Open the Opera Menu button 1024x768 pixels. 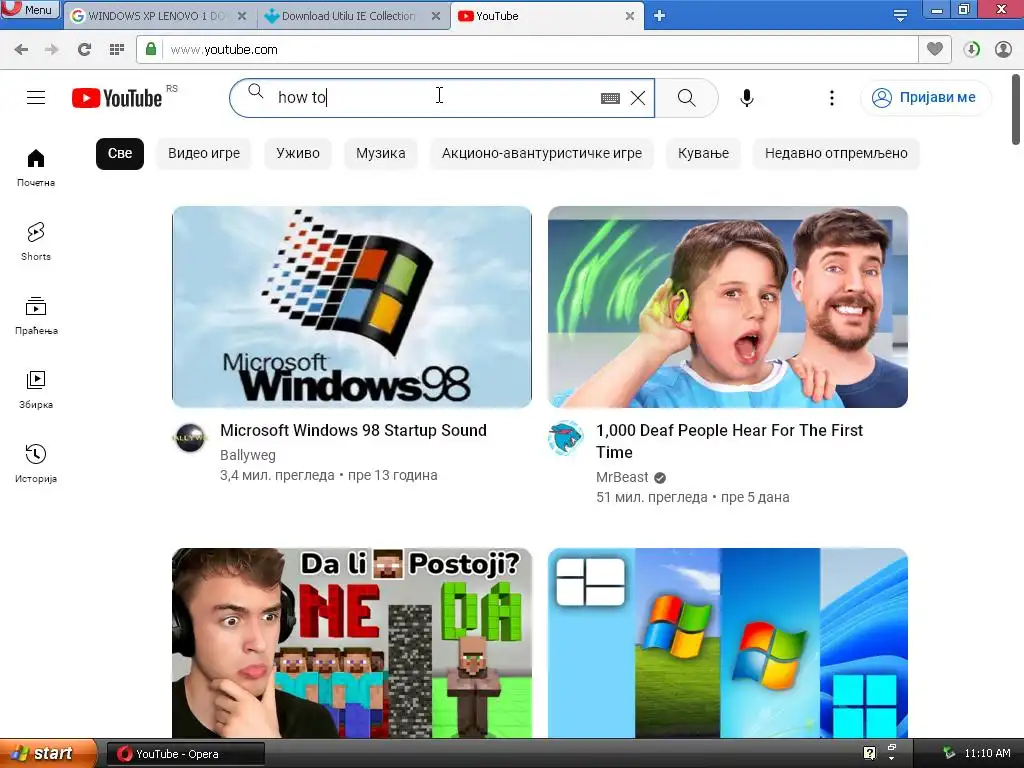tap(30, 9)
